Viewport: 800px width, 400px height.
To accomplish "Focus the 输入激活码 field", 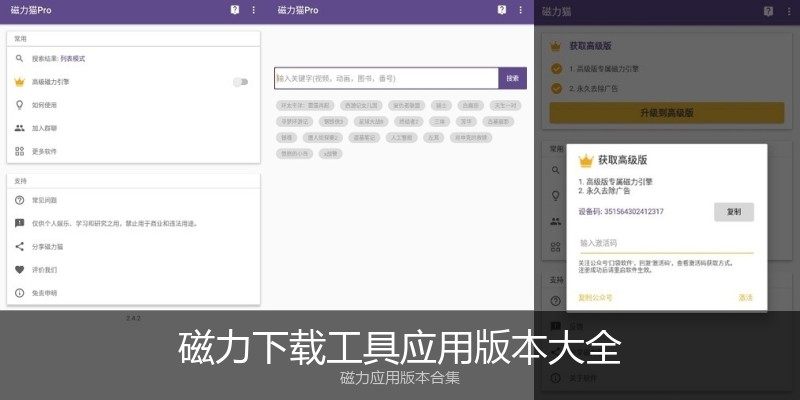I will pos(666,243).
